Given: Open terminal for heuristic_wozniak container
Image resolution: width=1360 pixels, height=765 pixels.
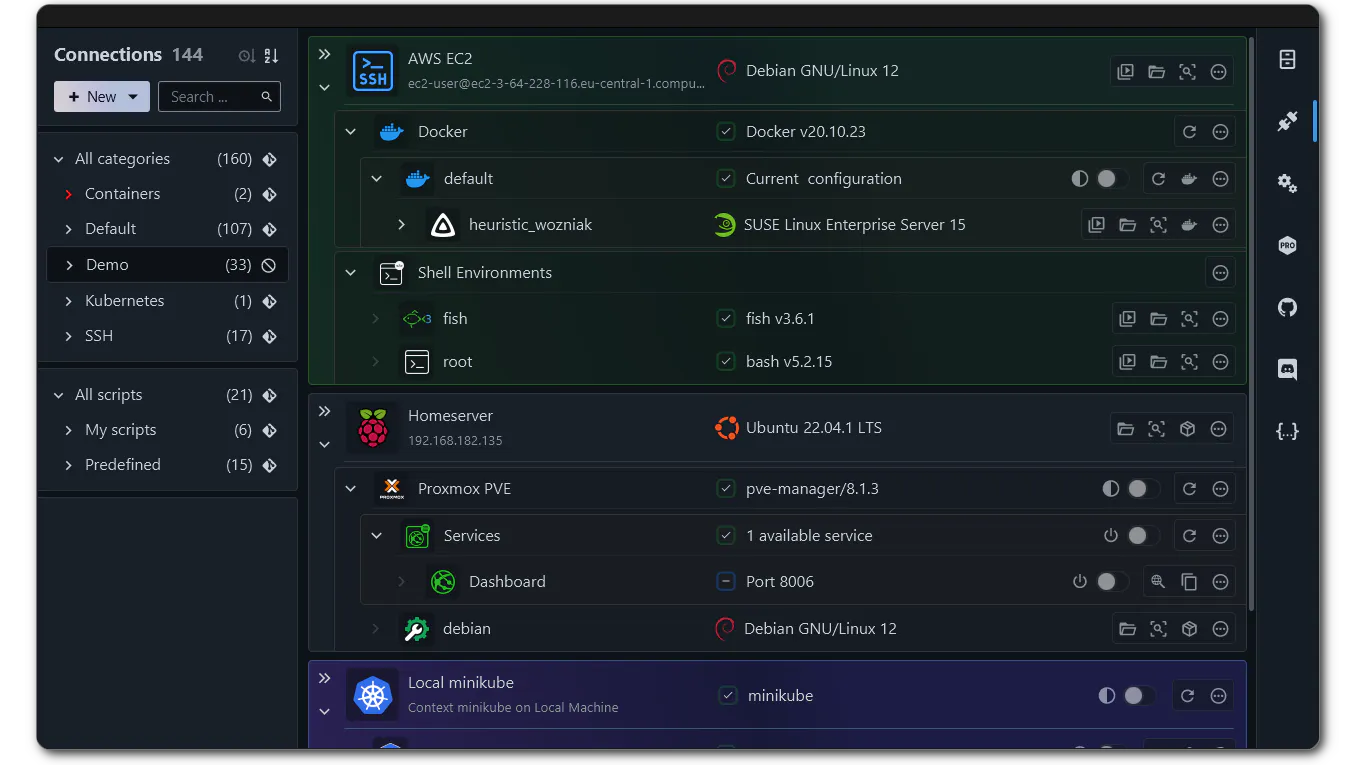Looking at the screenshot, I should tap(1096, 225).
